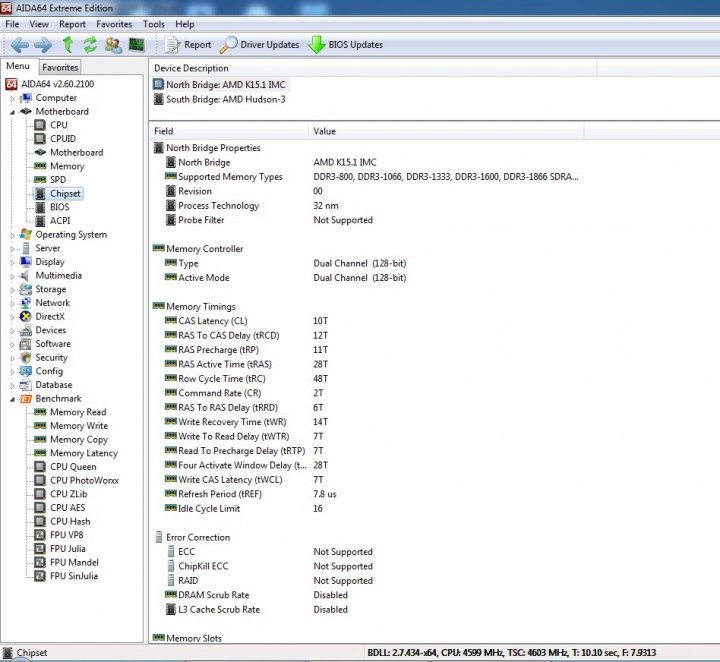Screen dimensions: 720x662
Task: Open the Help menu
Action: click(185, 24)
